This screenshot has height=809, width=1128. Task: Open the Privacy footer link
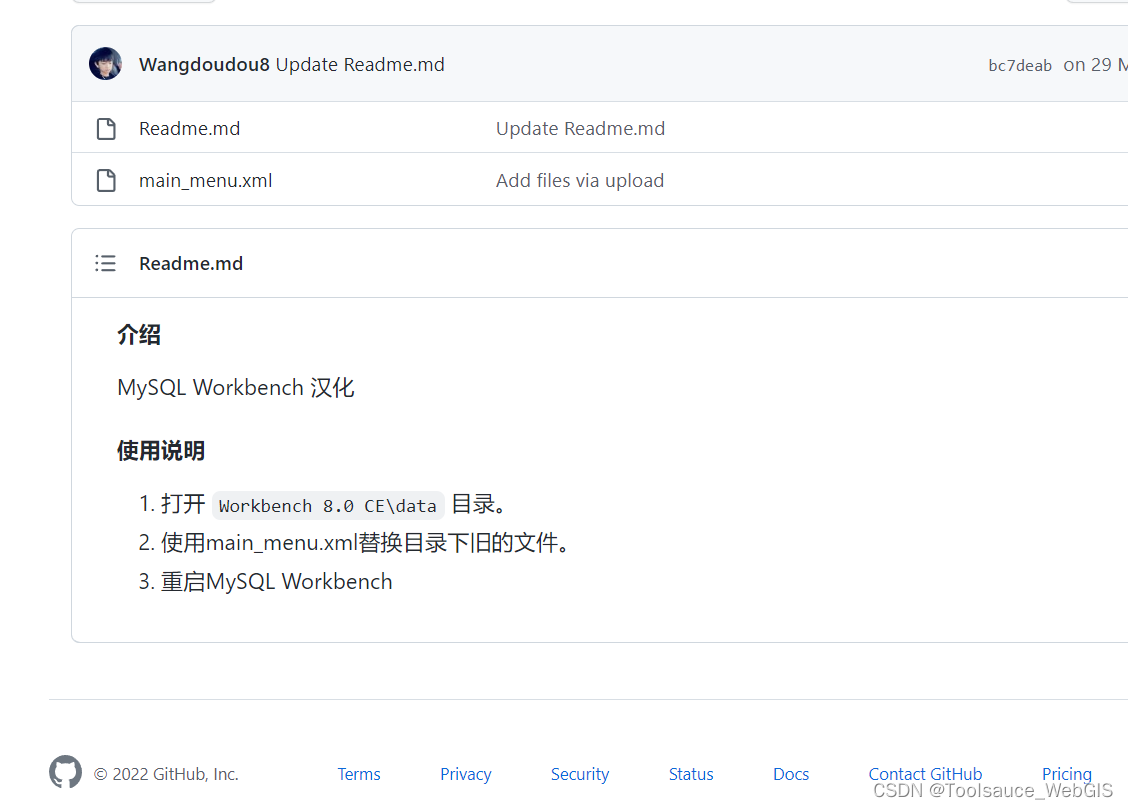tap(465, 774)
